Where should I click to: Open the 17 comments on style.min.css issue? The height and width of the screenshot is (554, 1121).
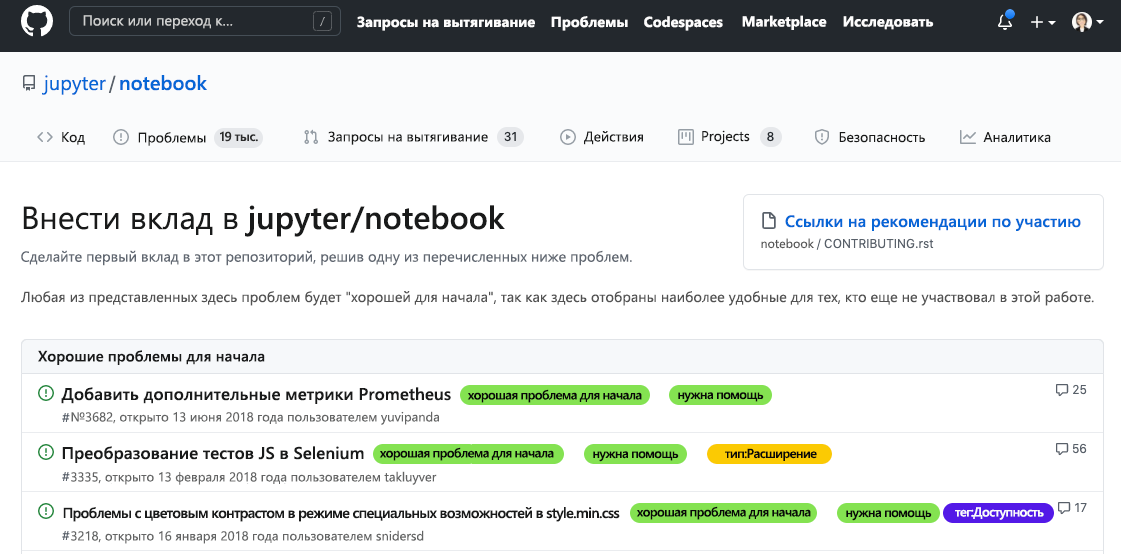pyautogui.click(x=1072, y=508)
